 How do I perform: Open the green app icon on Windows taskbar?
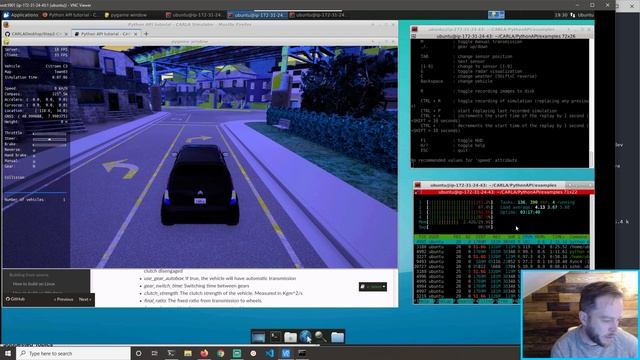coord(237,353)
